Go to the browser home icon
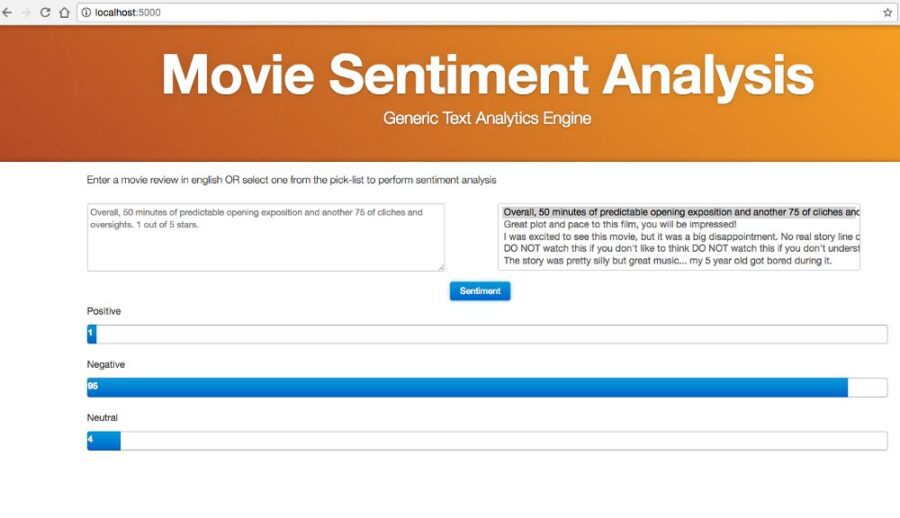 [64, 12]
